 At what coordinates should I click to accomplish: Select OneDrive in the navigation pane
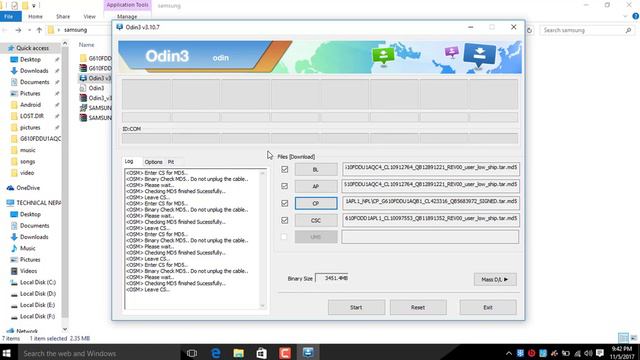pos(28,188)
